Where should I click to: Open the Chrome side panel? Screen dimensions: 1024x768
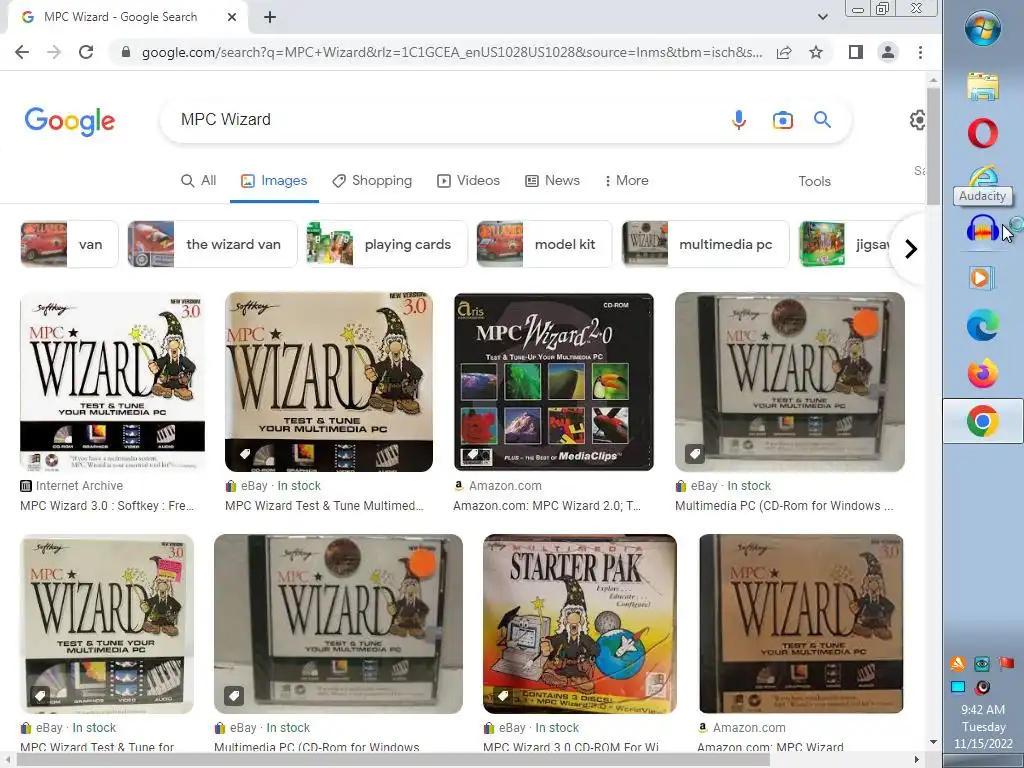click(856, 52)
